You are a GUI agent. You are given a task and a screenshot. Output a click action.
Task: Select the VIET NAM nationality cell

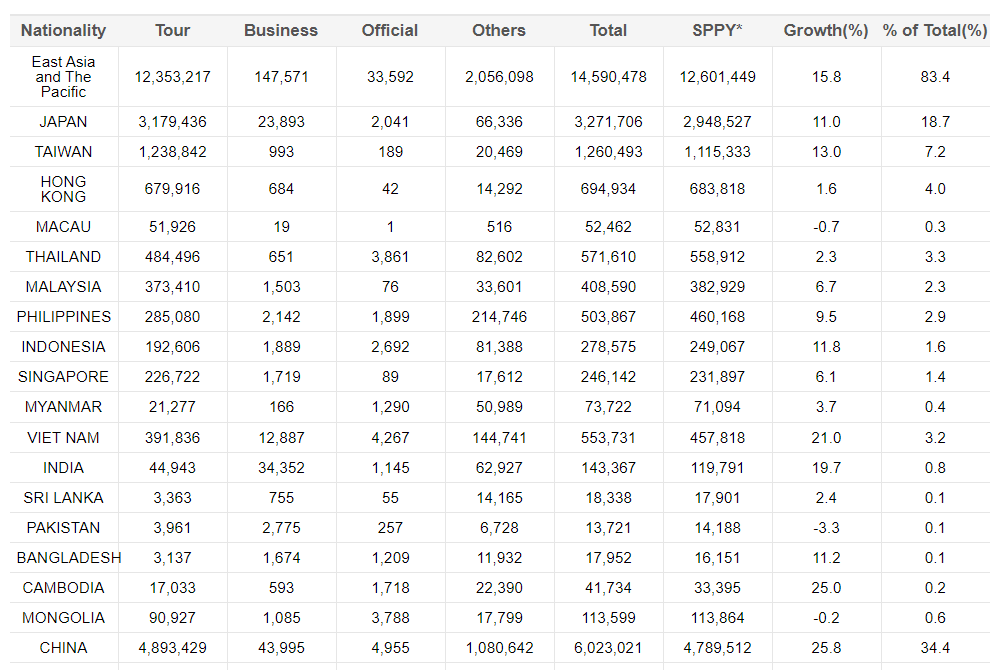[63, 438]
